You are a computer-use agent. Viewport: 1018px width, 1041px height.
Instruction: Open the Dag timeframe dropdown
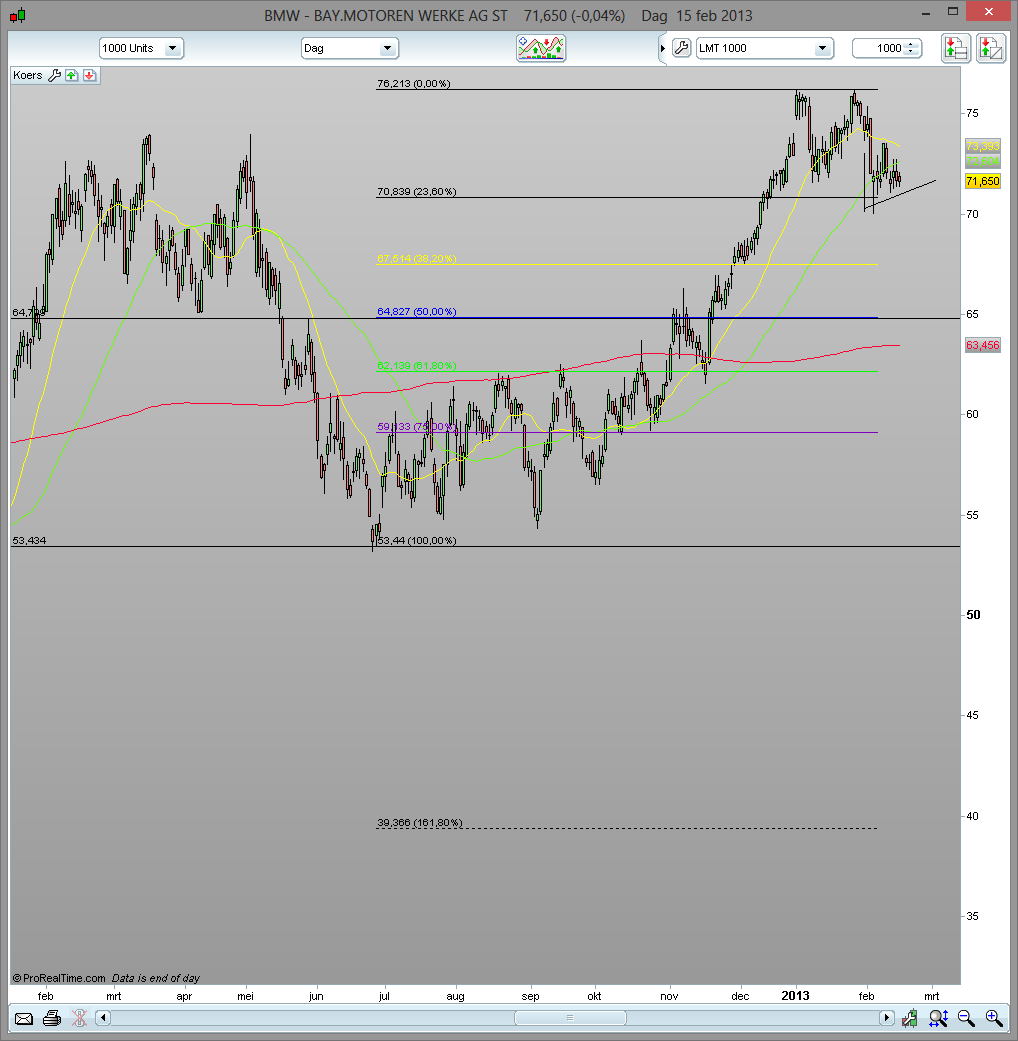349,48
